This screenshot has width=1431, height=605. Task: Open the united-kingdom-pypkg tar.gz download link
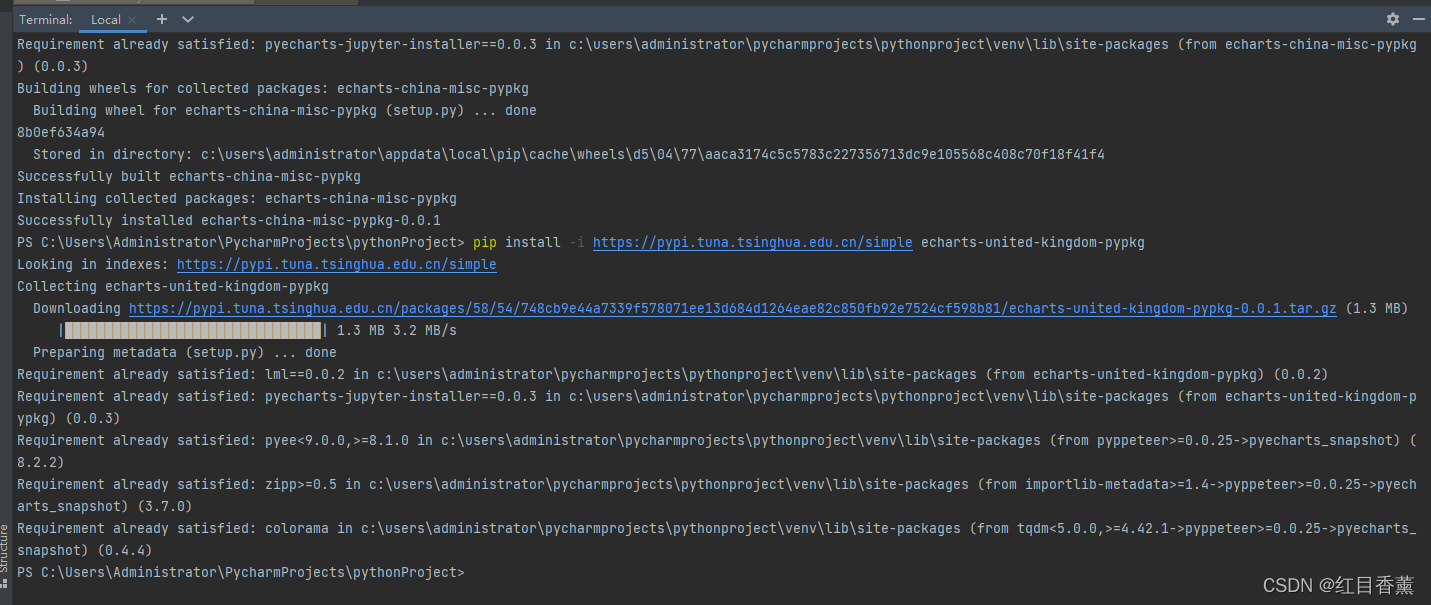tap(733, 309)
